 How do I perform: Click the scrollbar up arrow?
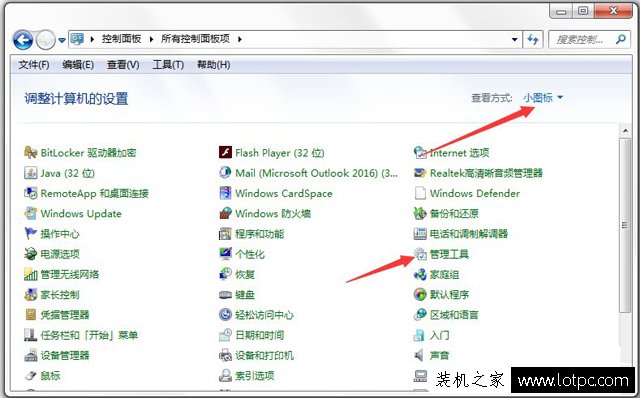[x=625, y=131]
